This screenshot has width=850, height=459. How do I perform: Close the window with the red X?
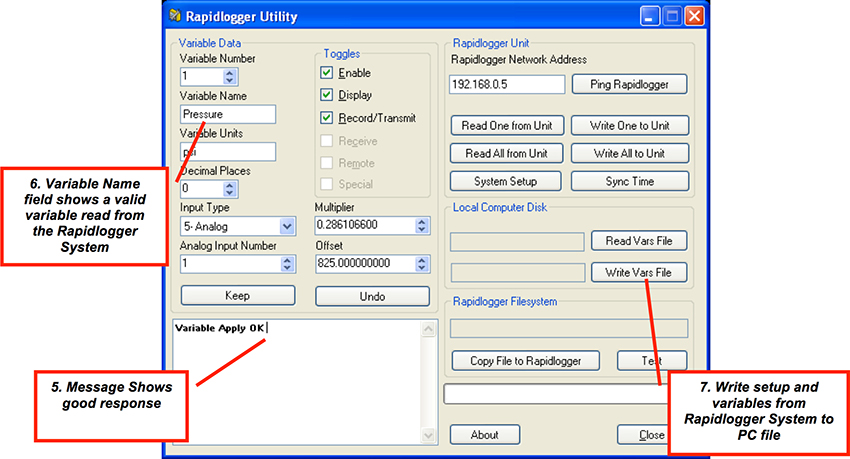[694, 16]
